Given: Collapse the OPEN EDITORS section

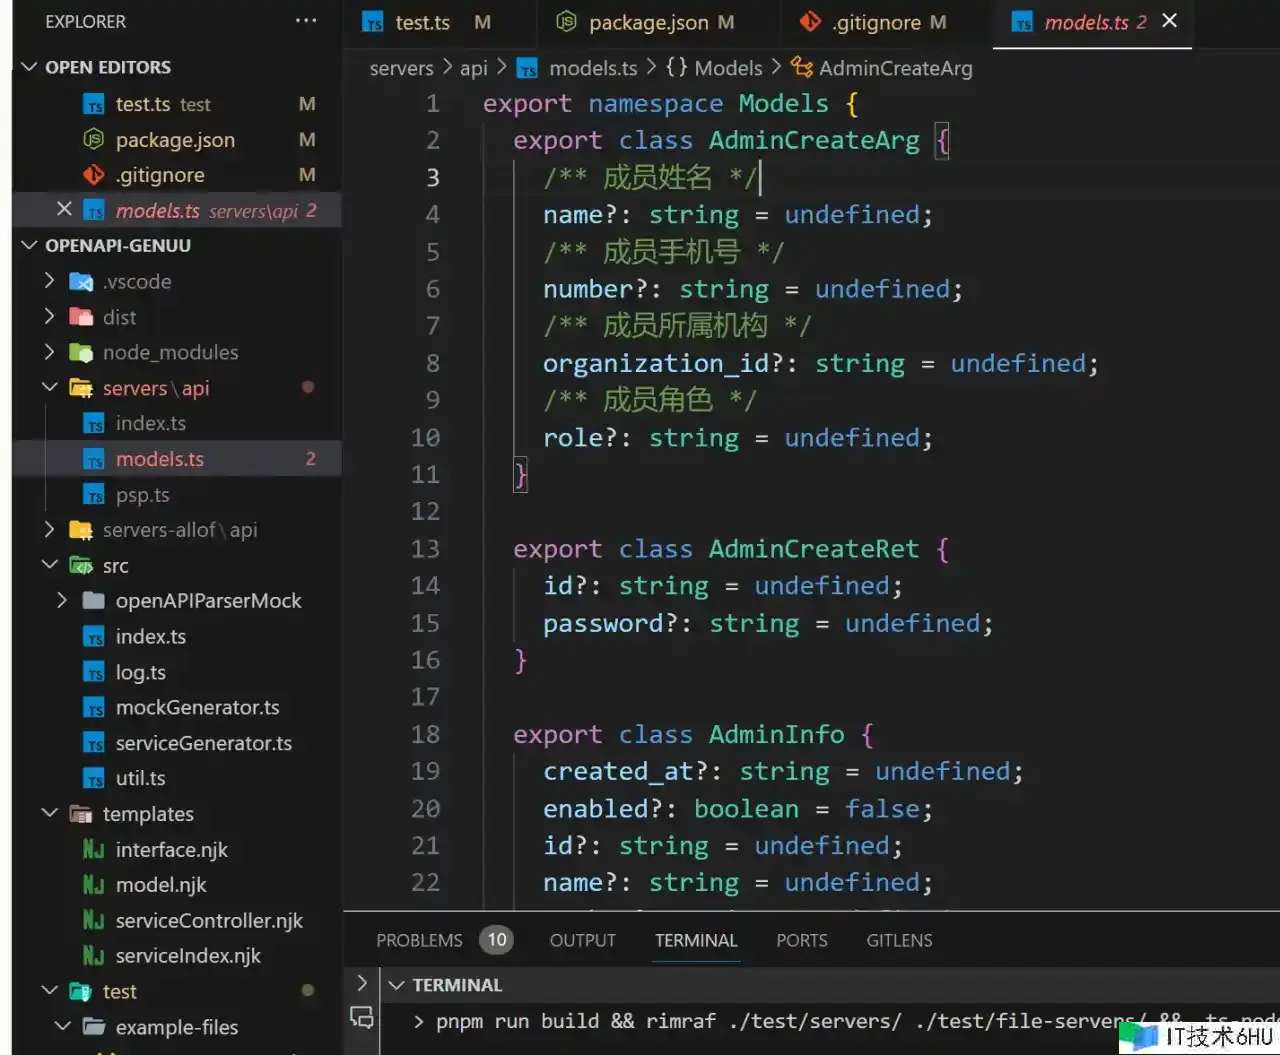Looking at the screenshot, I should (x=29, y=67).
